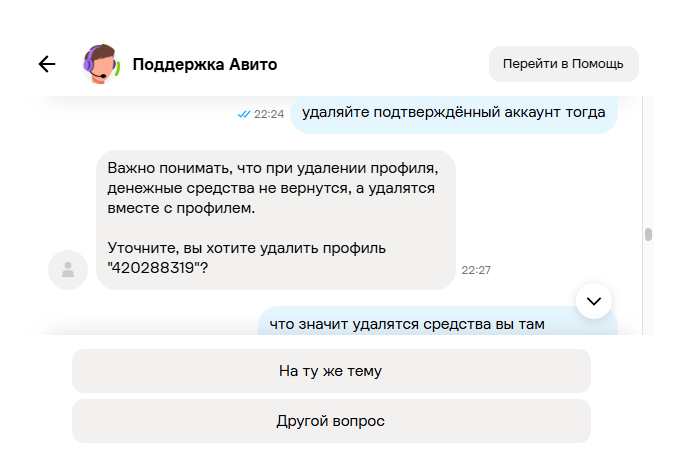The width and height of the screenshot is (684, 454).
Task: Click the gray user placeholder avatar
Action: click(68, 270)
